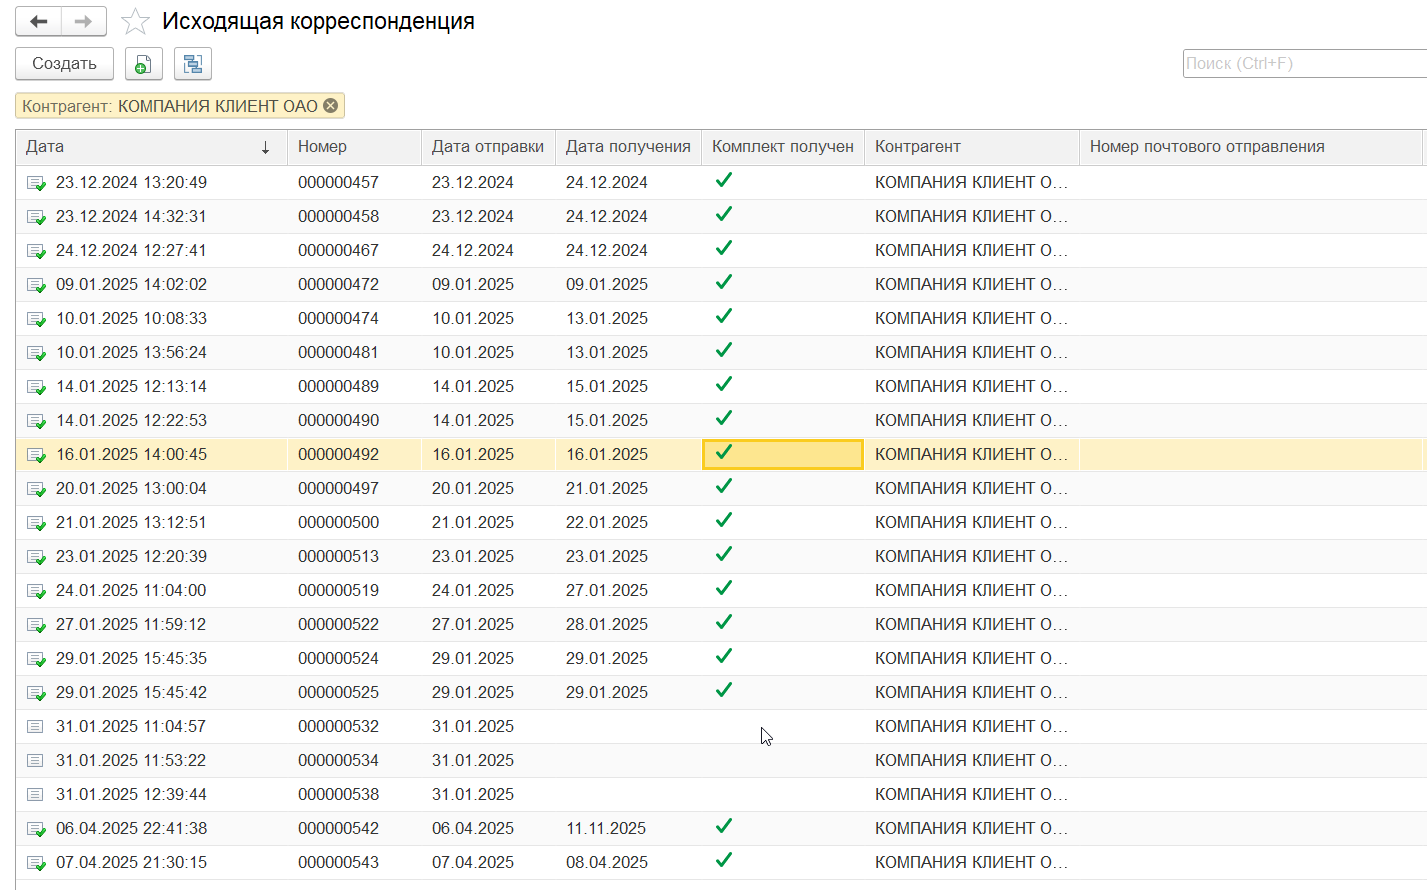The width and height of the screenshot is (1427, 890).
Task: Sort by the Номер column header
Action: pyautogui.click(x=354, y=146)
